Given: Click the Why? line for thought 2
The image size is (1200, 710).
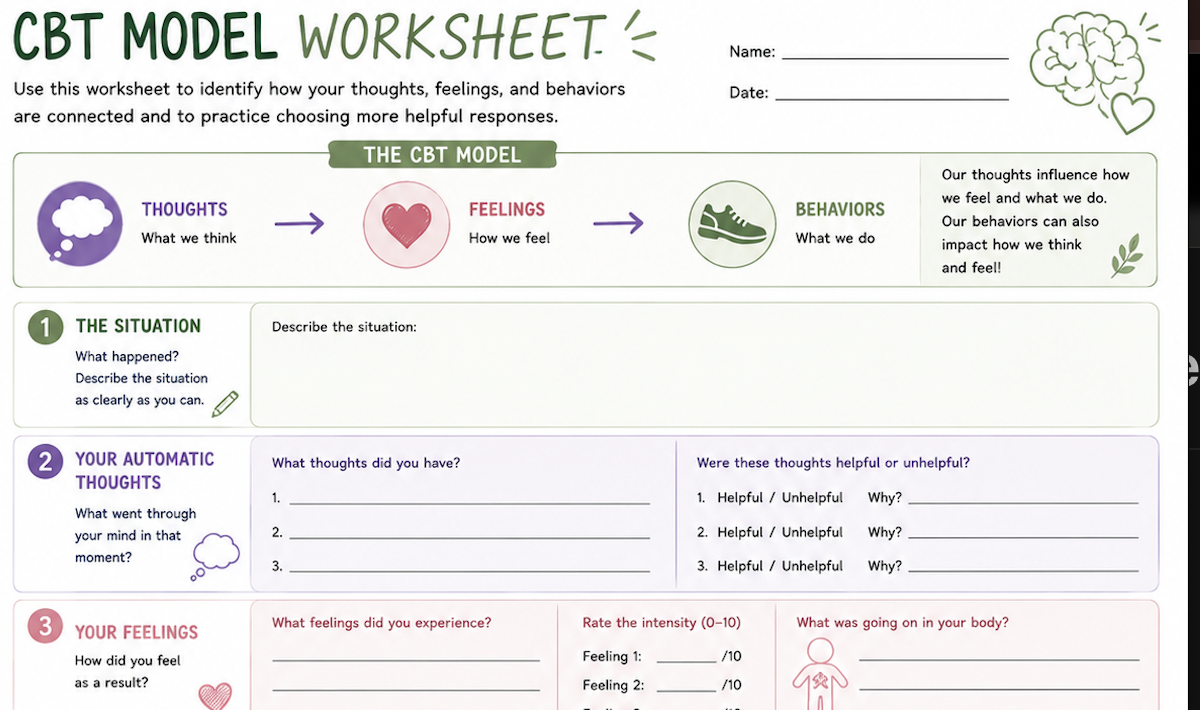Looking at the screenshot, I should (1023, 538).
